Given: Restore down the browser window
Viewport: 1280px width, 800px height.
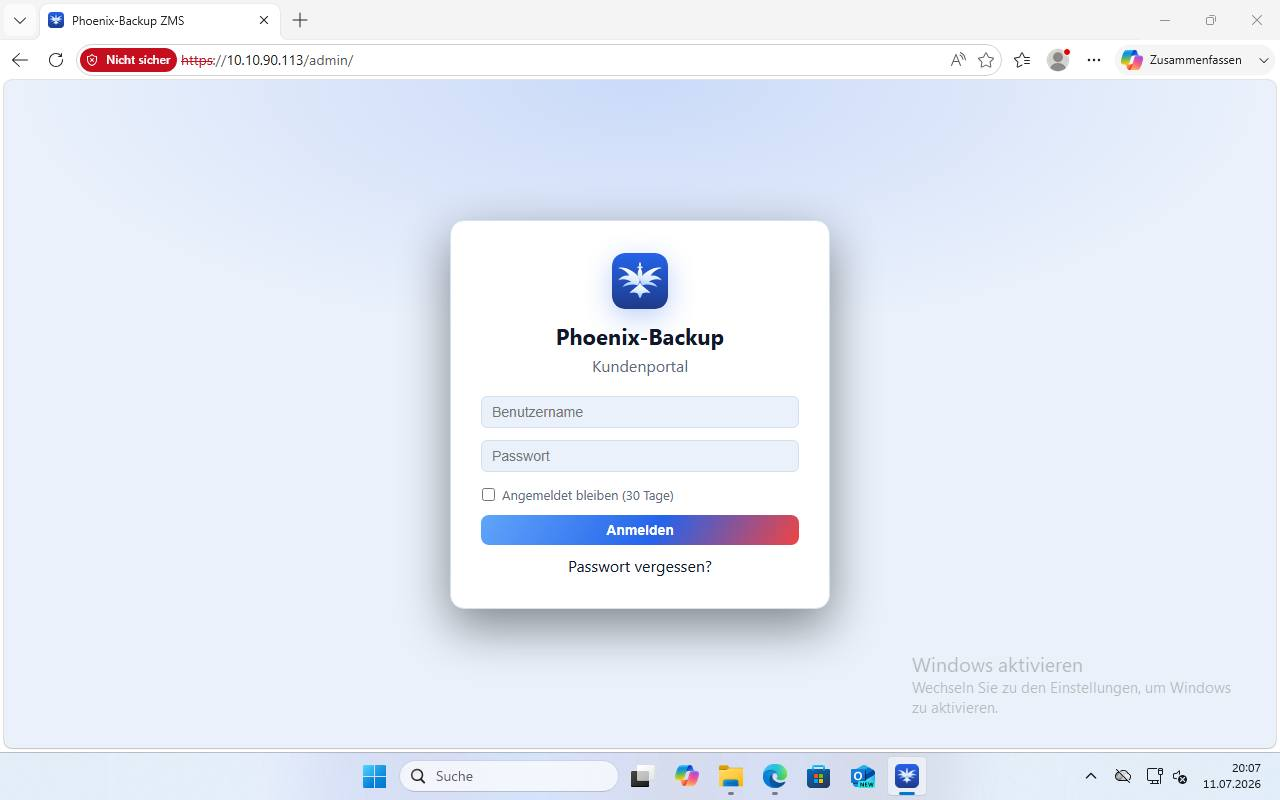Looking at the screenshot, I should click(1211, 20).
